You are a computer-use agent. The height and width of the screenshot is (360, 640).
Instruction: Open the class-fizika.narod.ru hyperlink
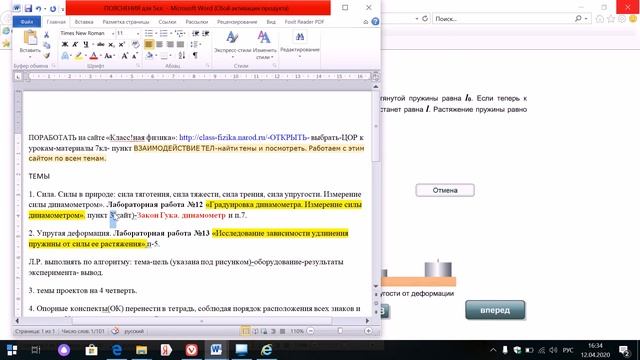tap(244, 138)
